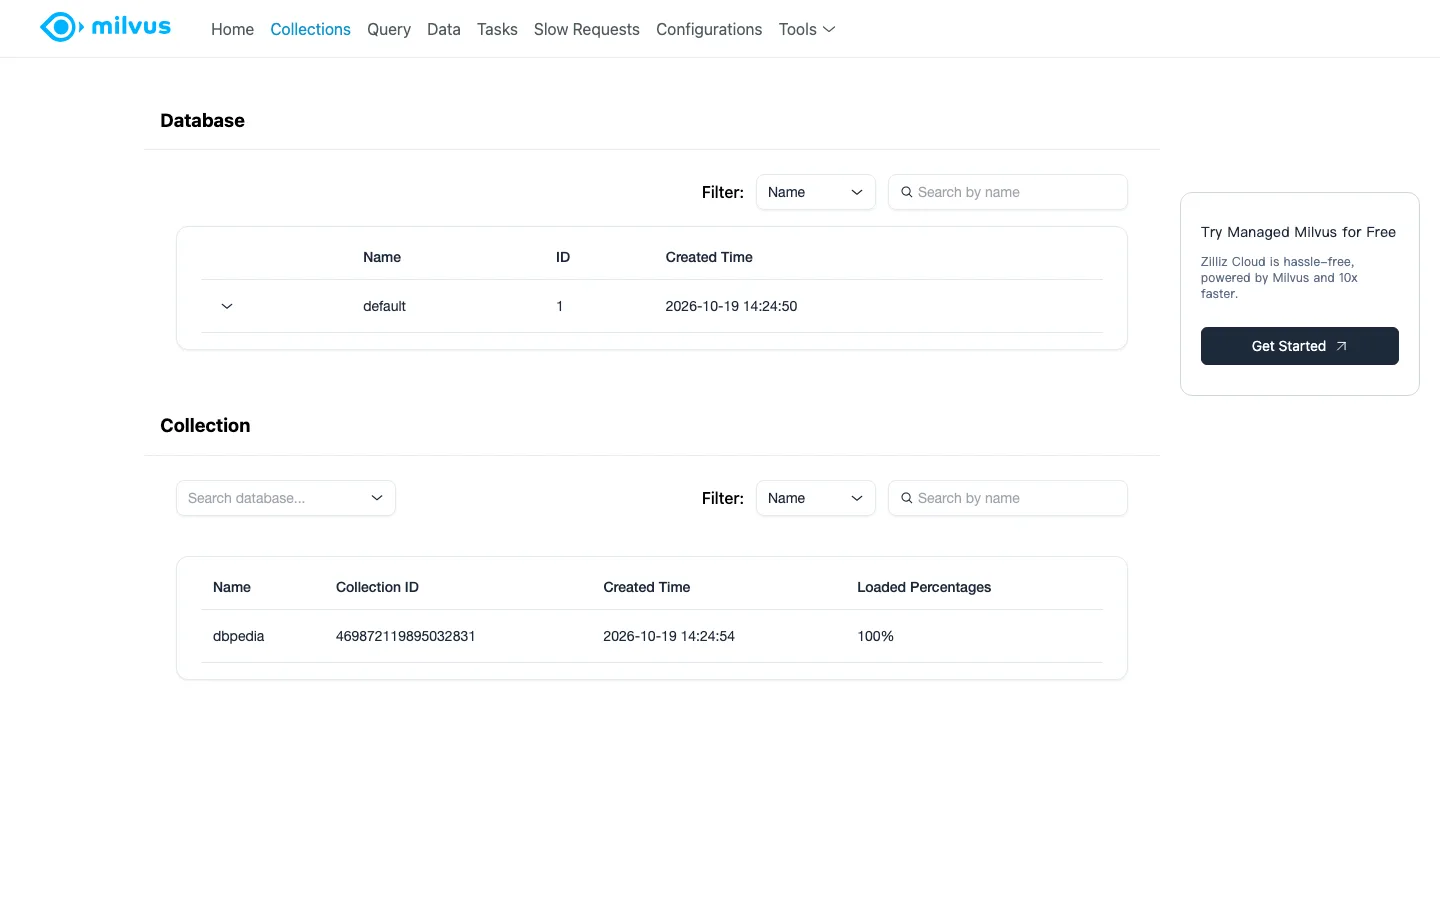Select collection ID 469872119895032831

tap(405, 636)
